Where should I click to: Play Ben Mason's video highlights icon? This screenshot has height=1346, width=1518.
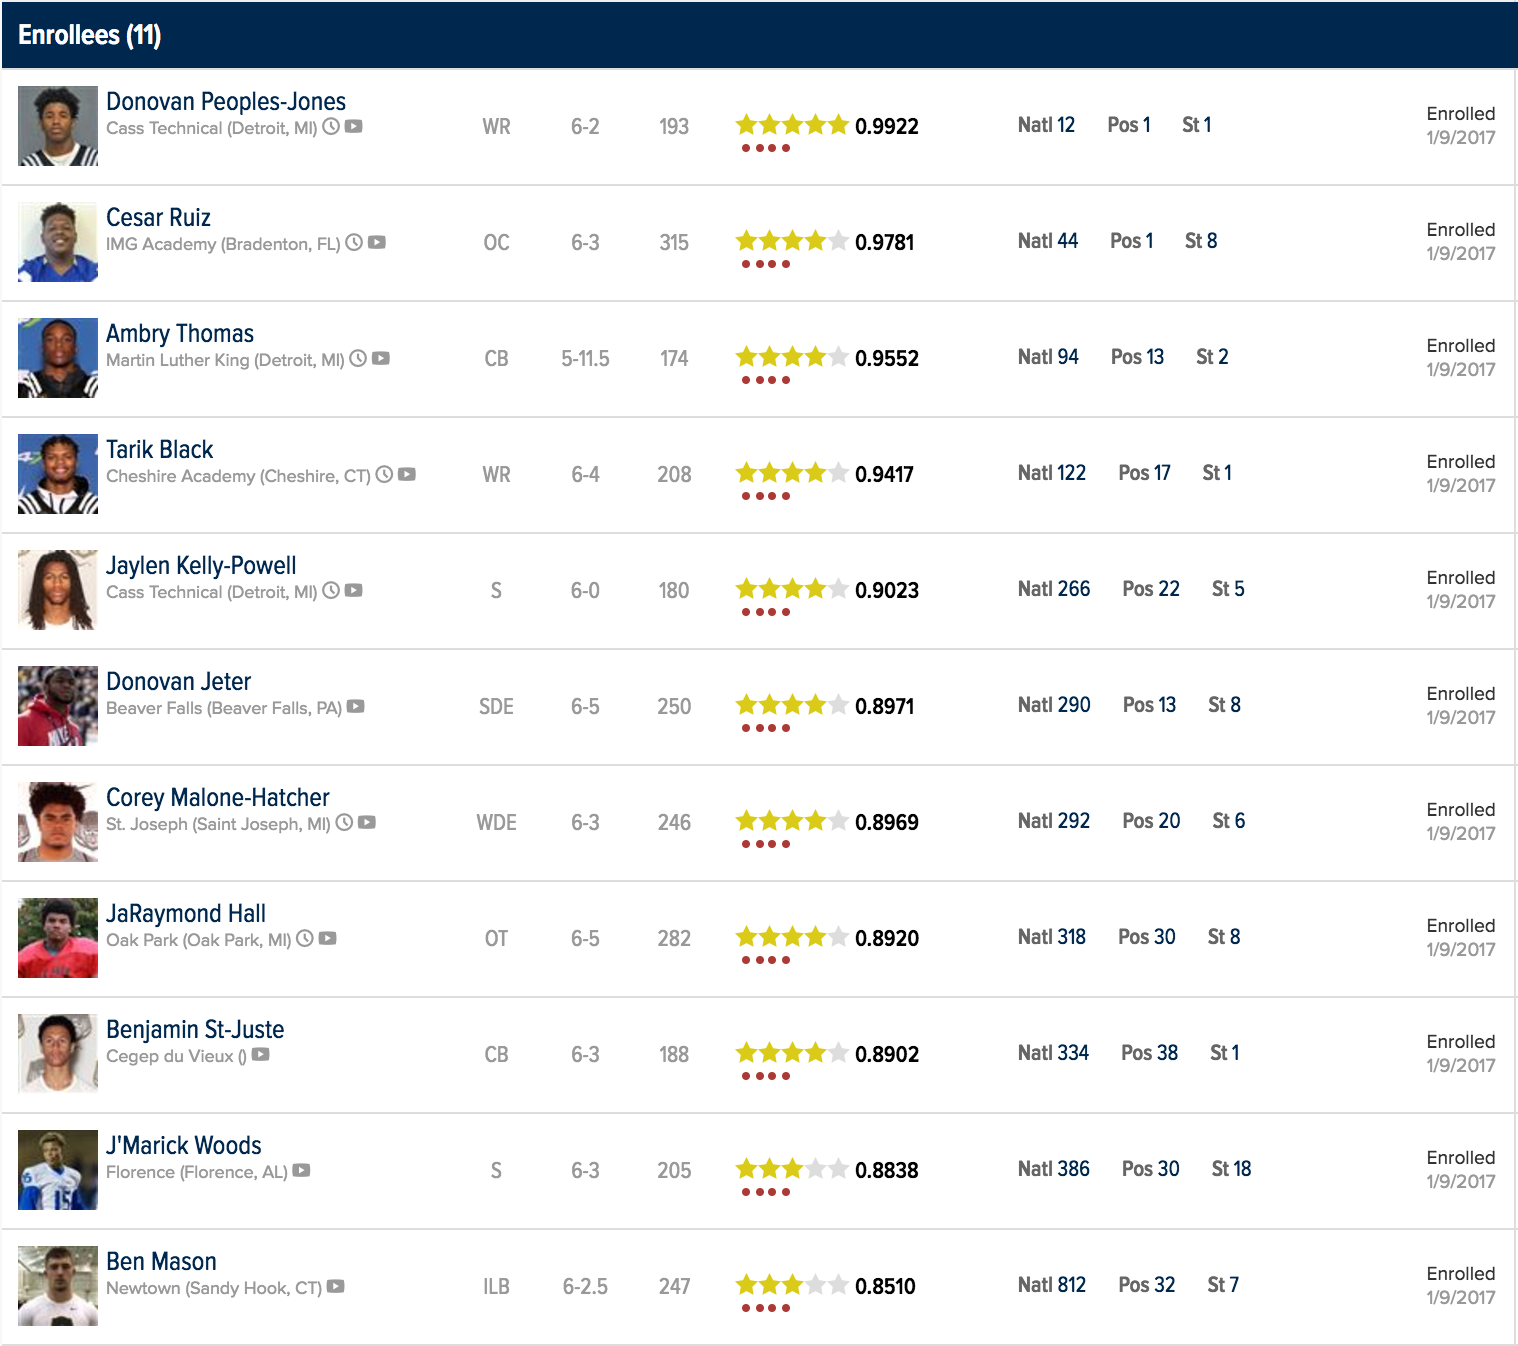(336, 1287)
